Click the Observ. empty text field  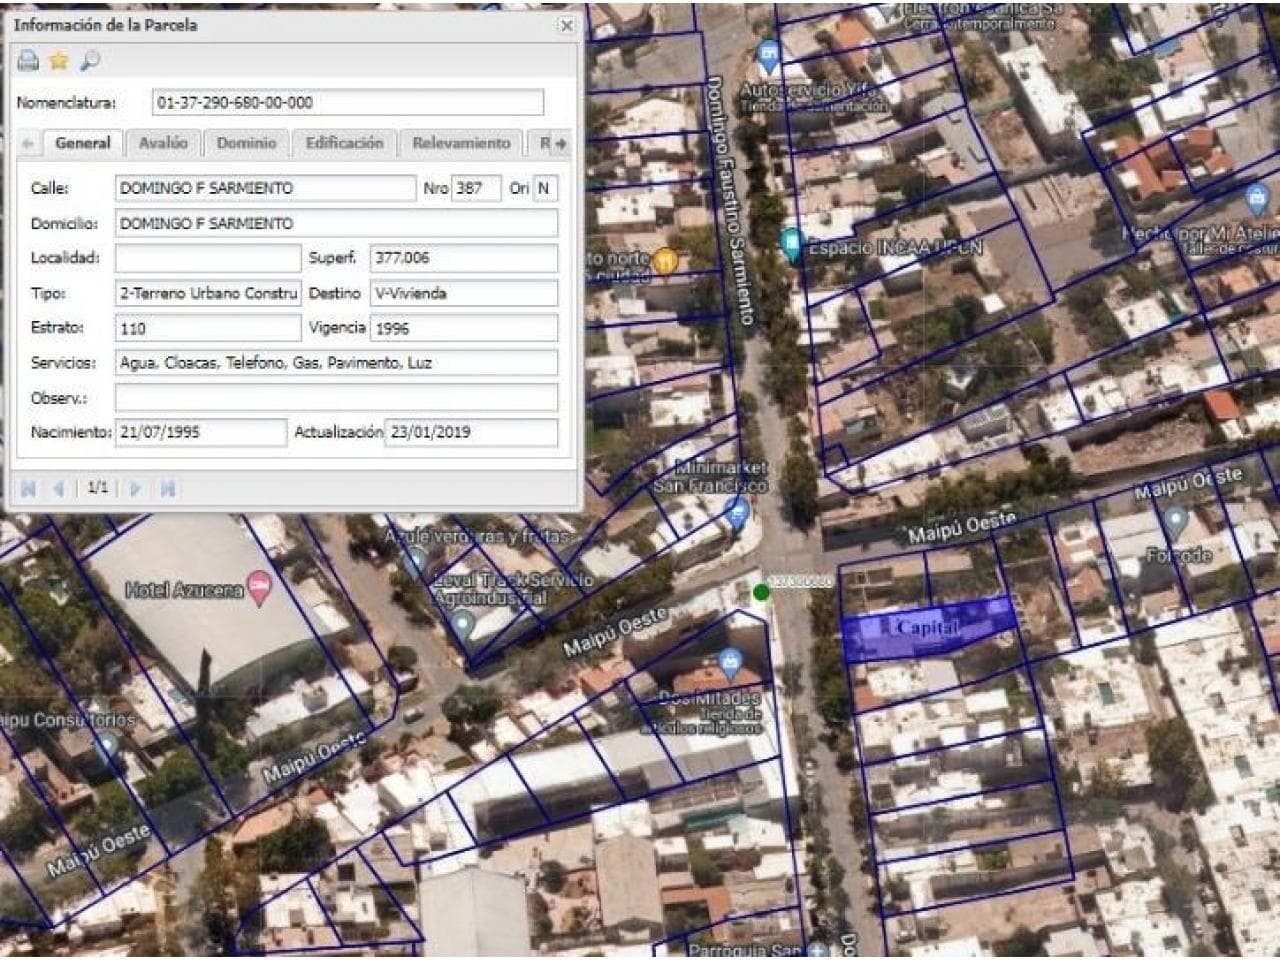tap(336, 398)
